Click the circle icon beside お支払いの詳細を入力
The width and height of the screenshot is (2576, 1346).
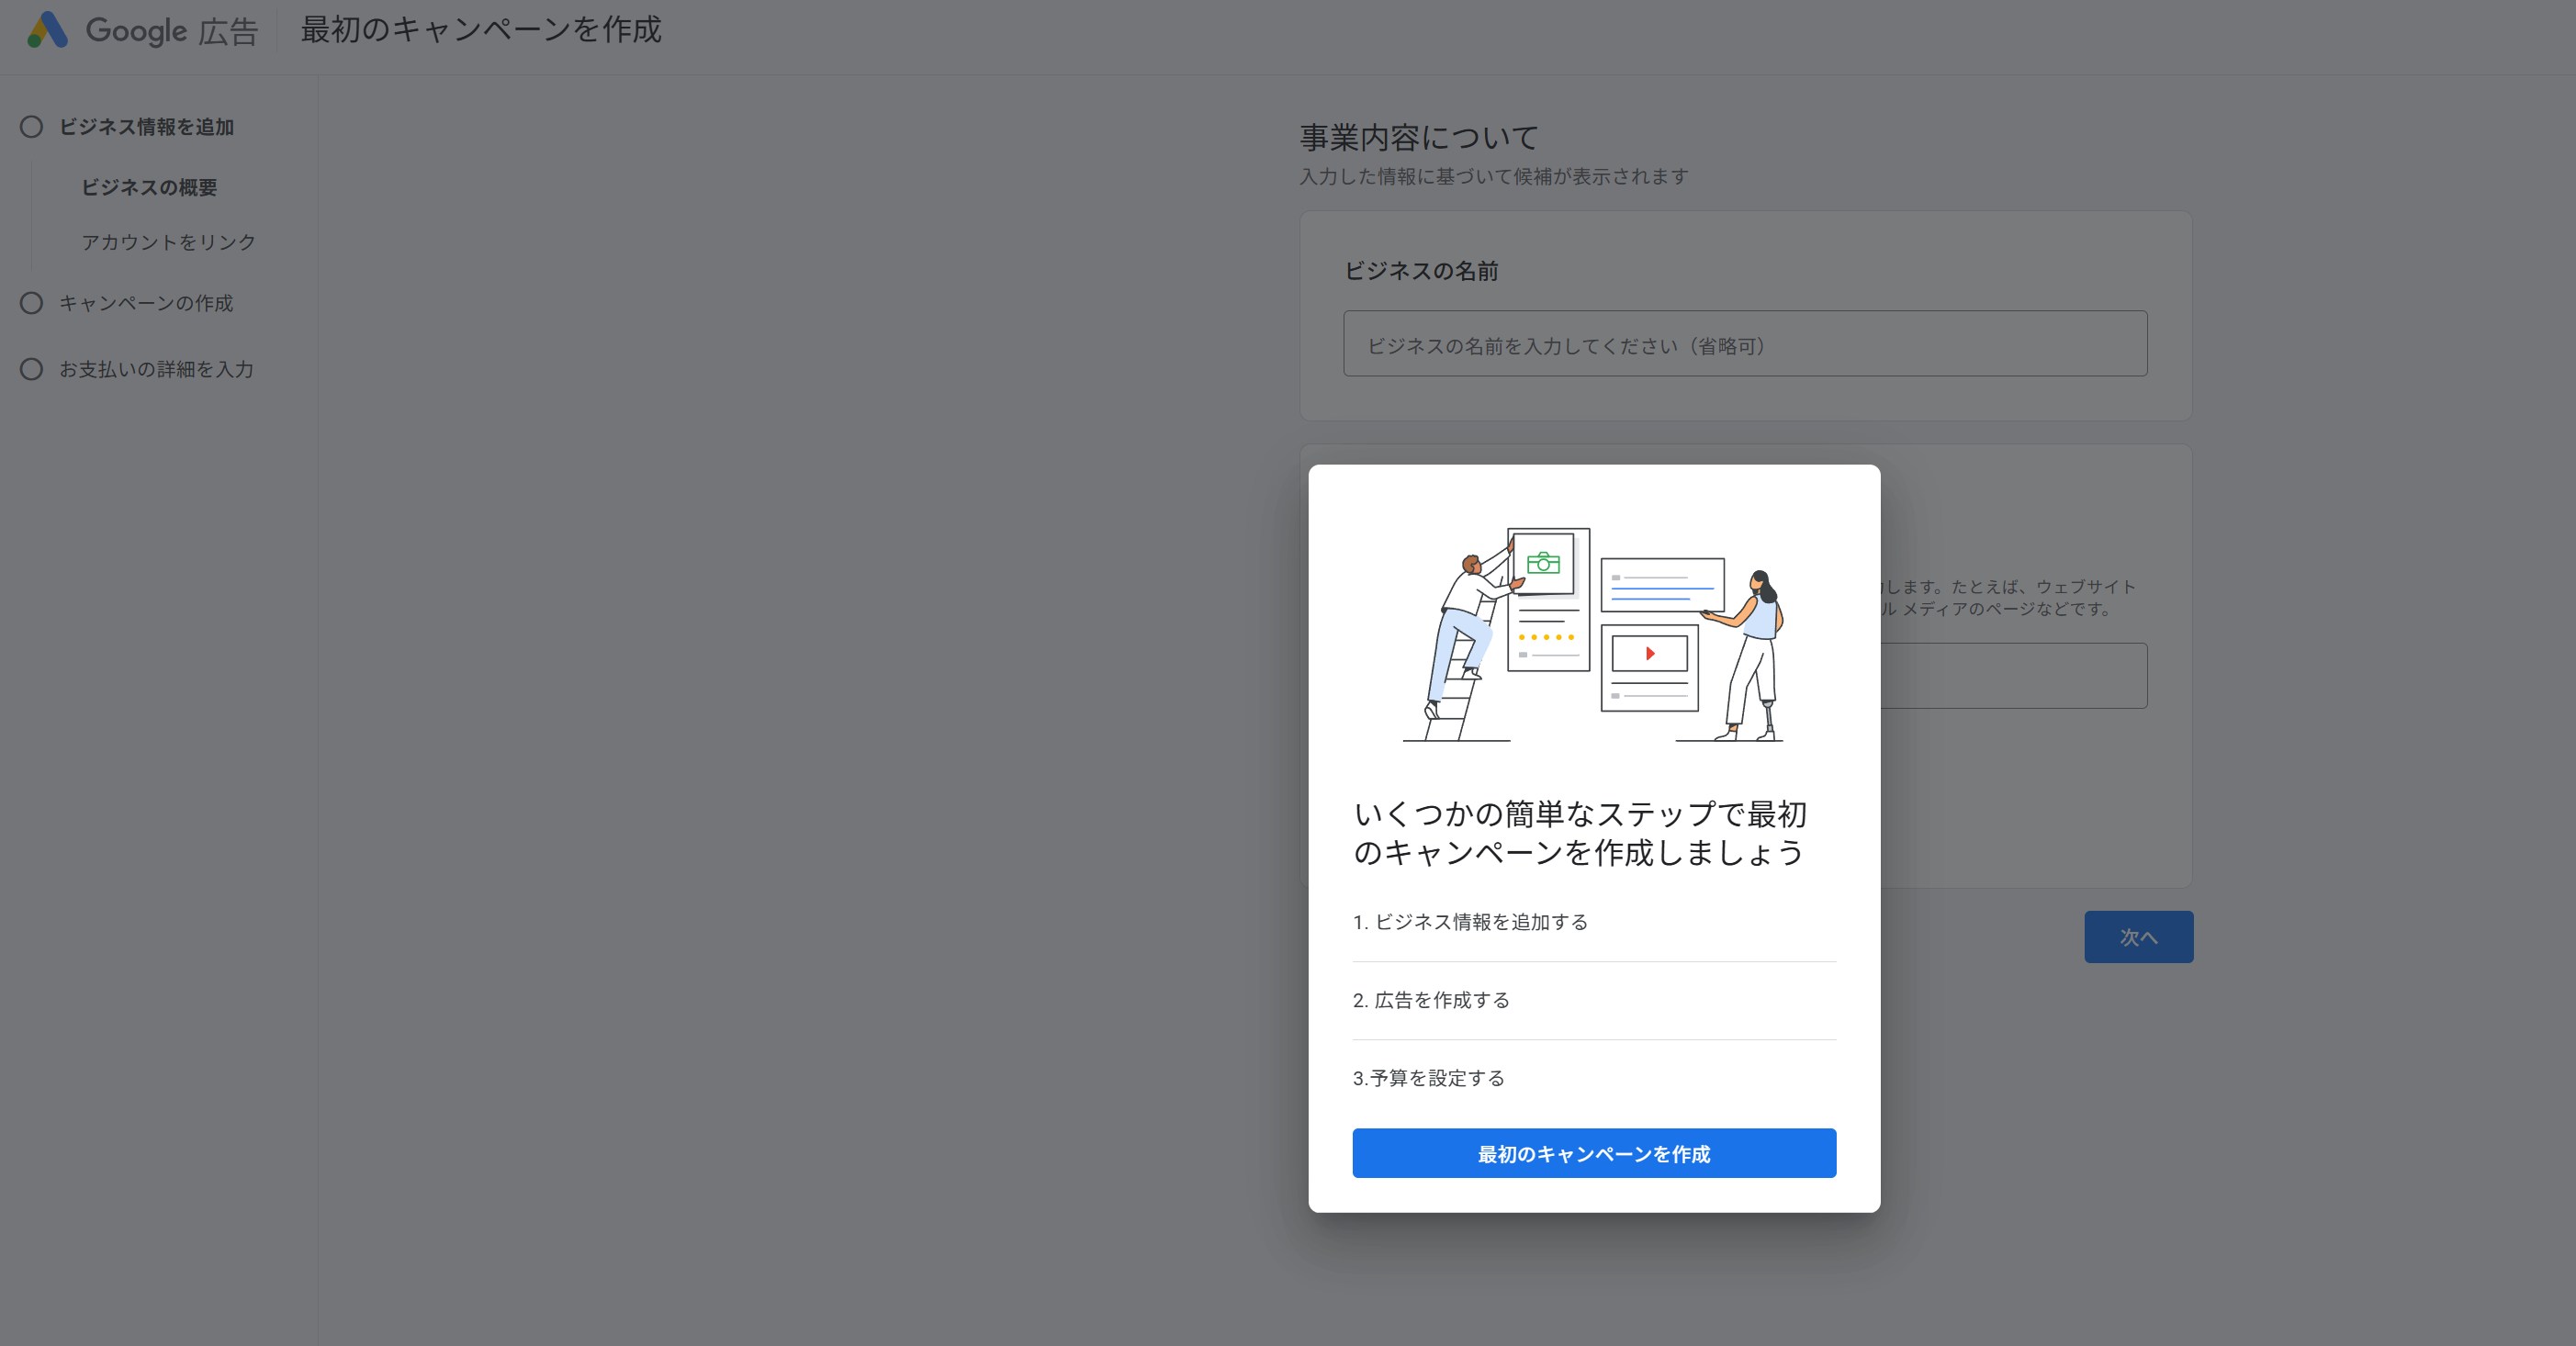point(32,369)
